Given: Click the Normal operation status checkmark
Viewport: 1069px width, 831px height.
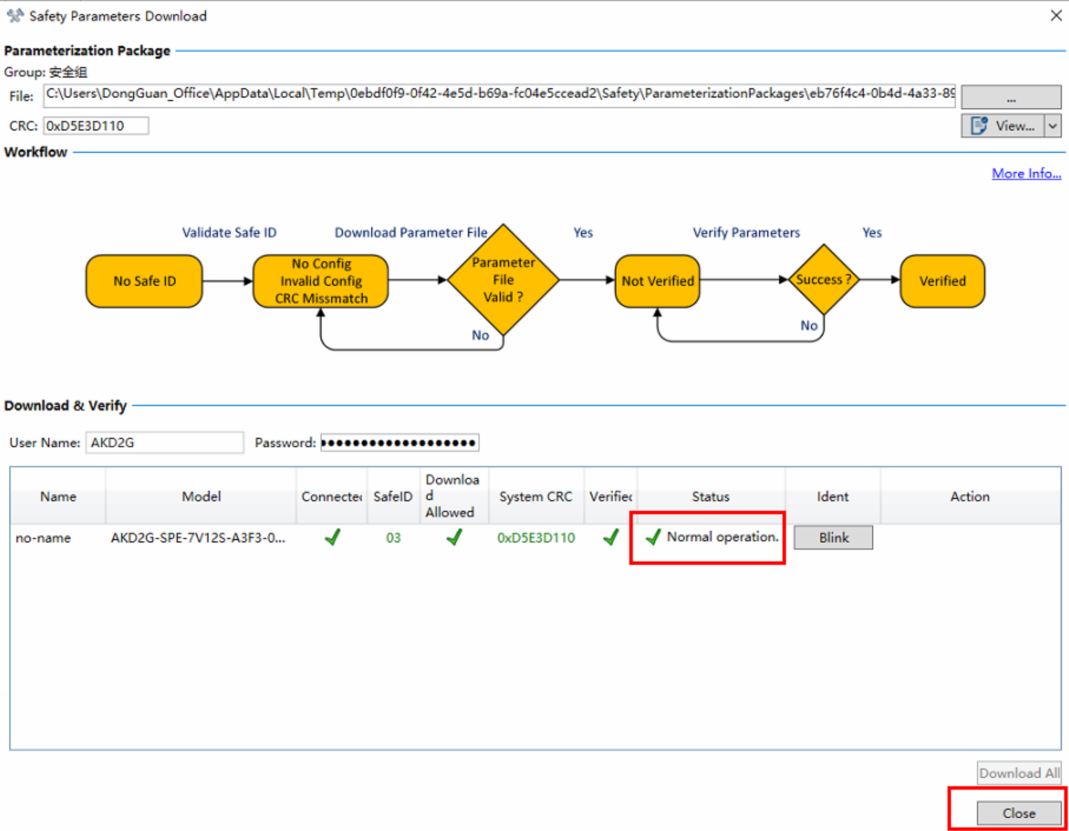Looking at the screenshot, I should pyautogui.click(x=653, y=537).
